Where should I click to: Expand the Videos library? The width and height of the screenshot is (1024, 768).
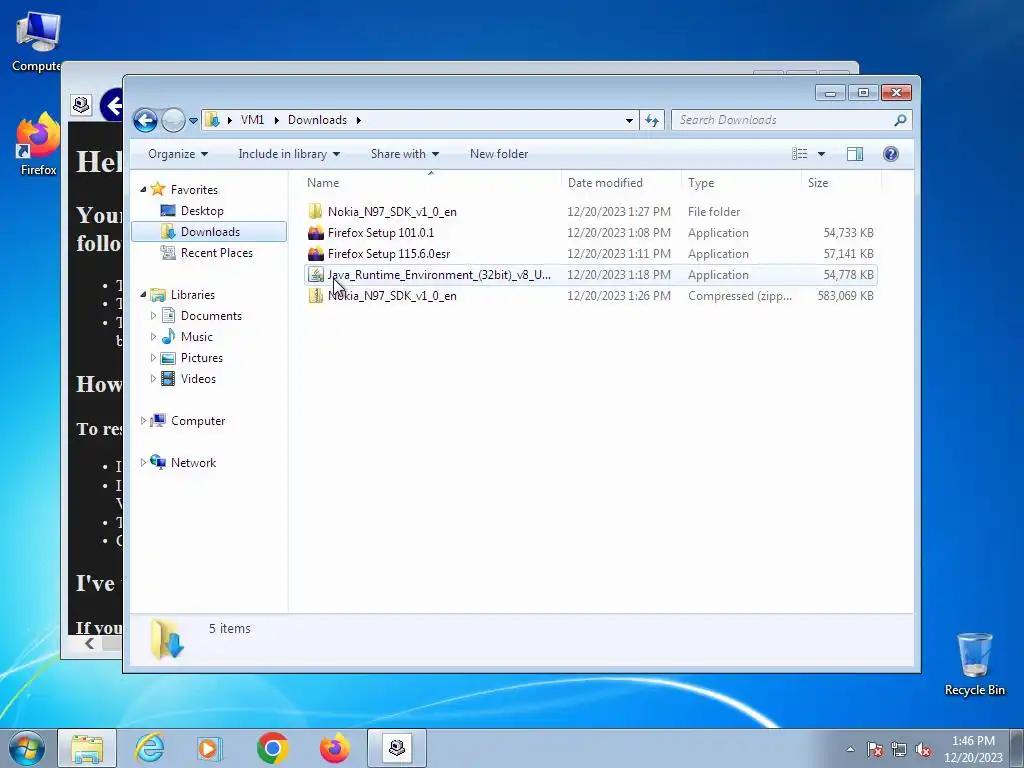point(153,379)
